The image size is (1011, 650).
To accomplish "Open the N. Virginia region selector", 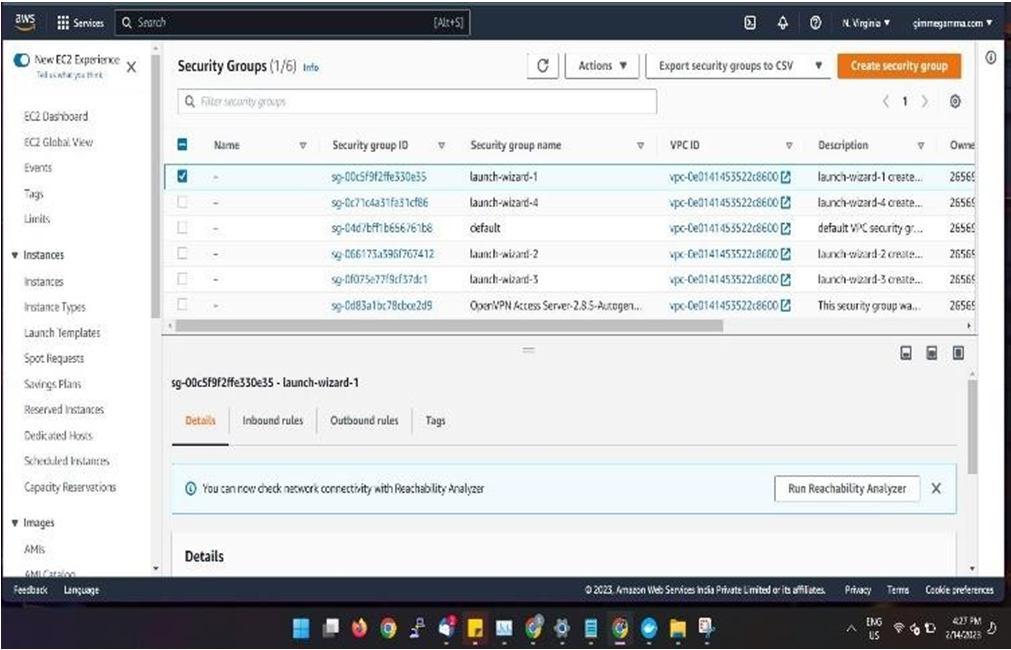I will click(x=866, y=23).
